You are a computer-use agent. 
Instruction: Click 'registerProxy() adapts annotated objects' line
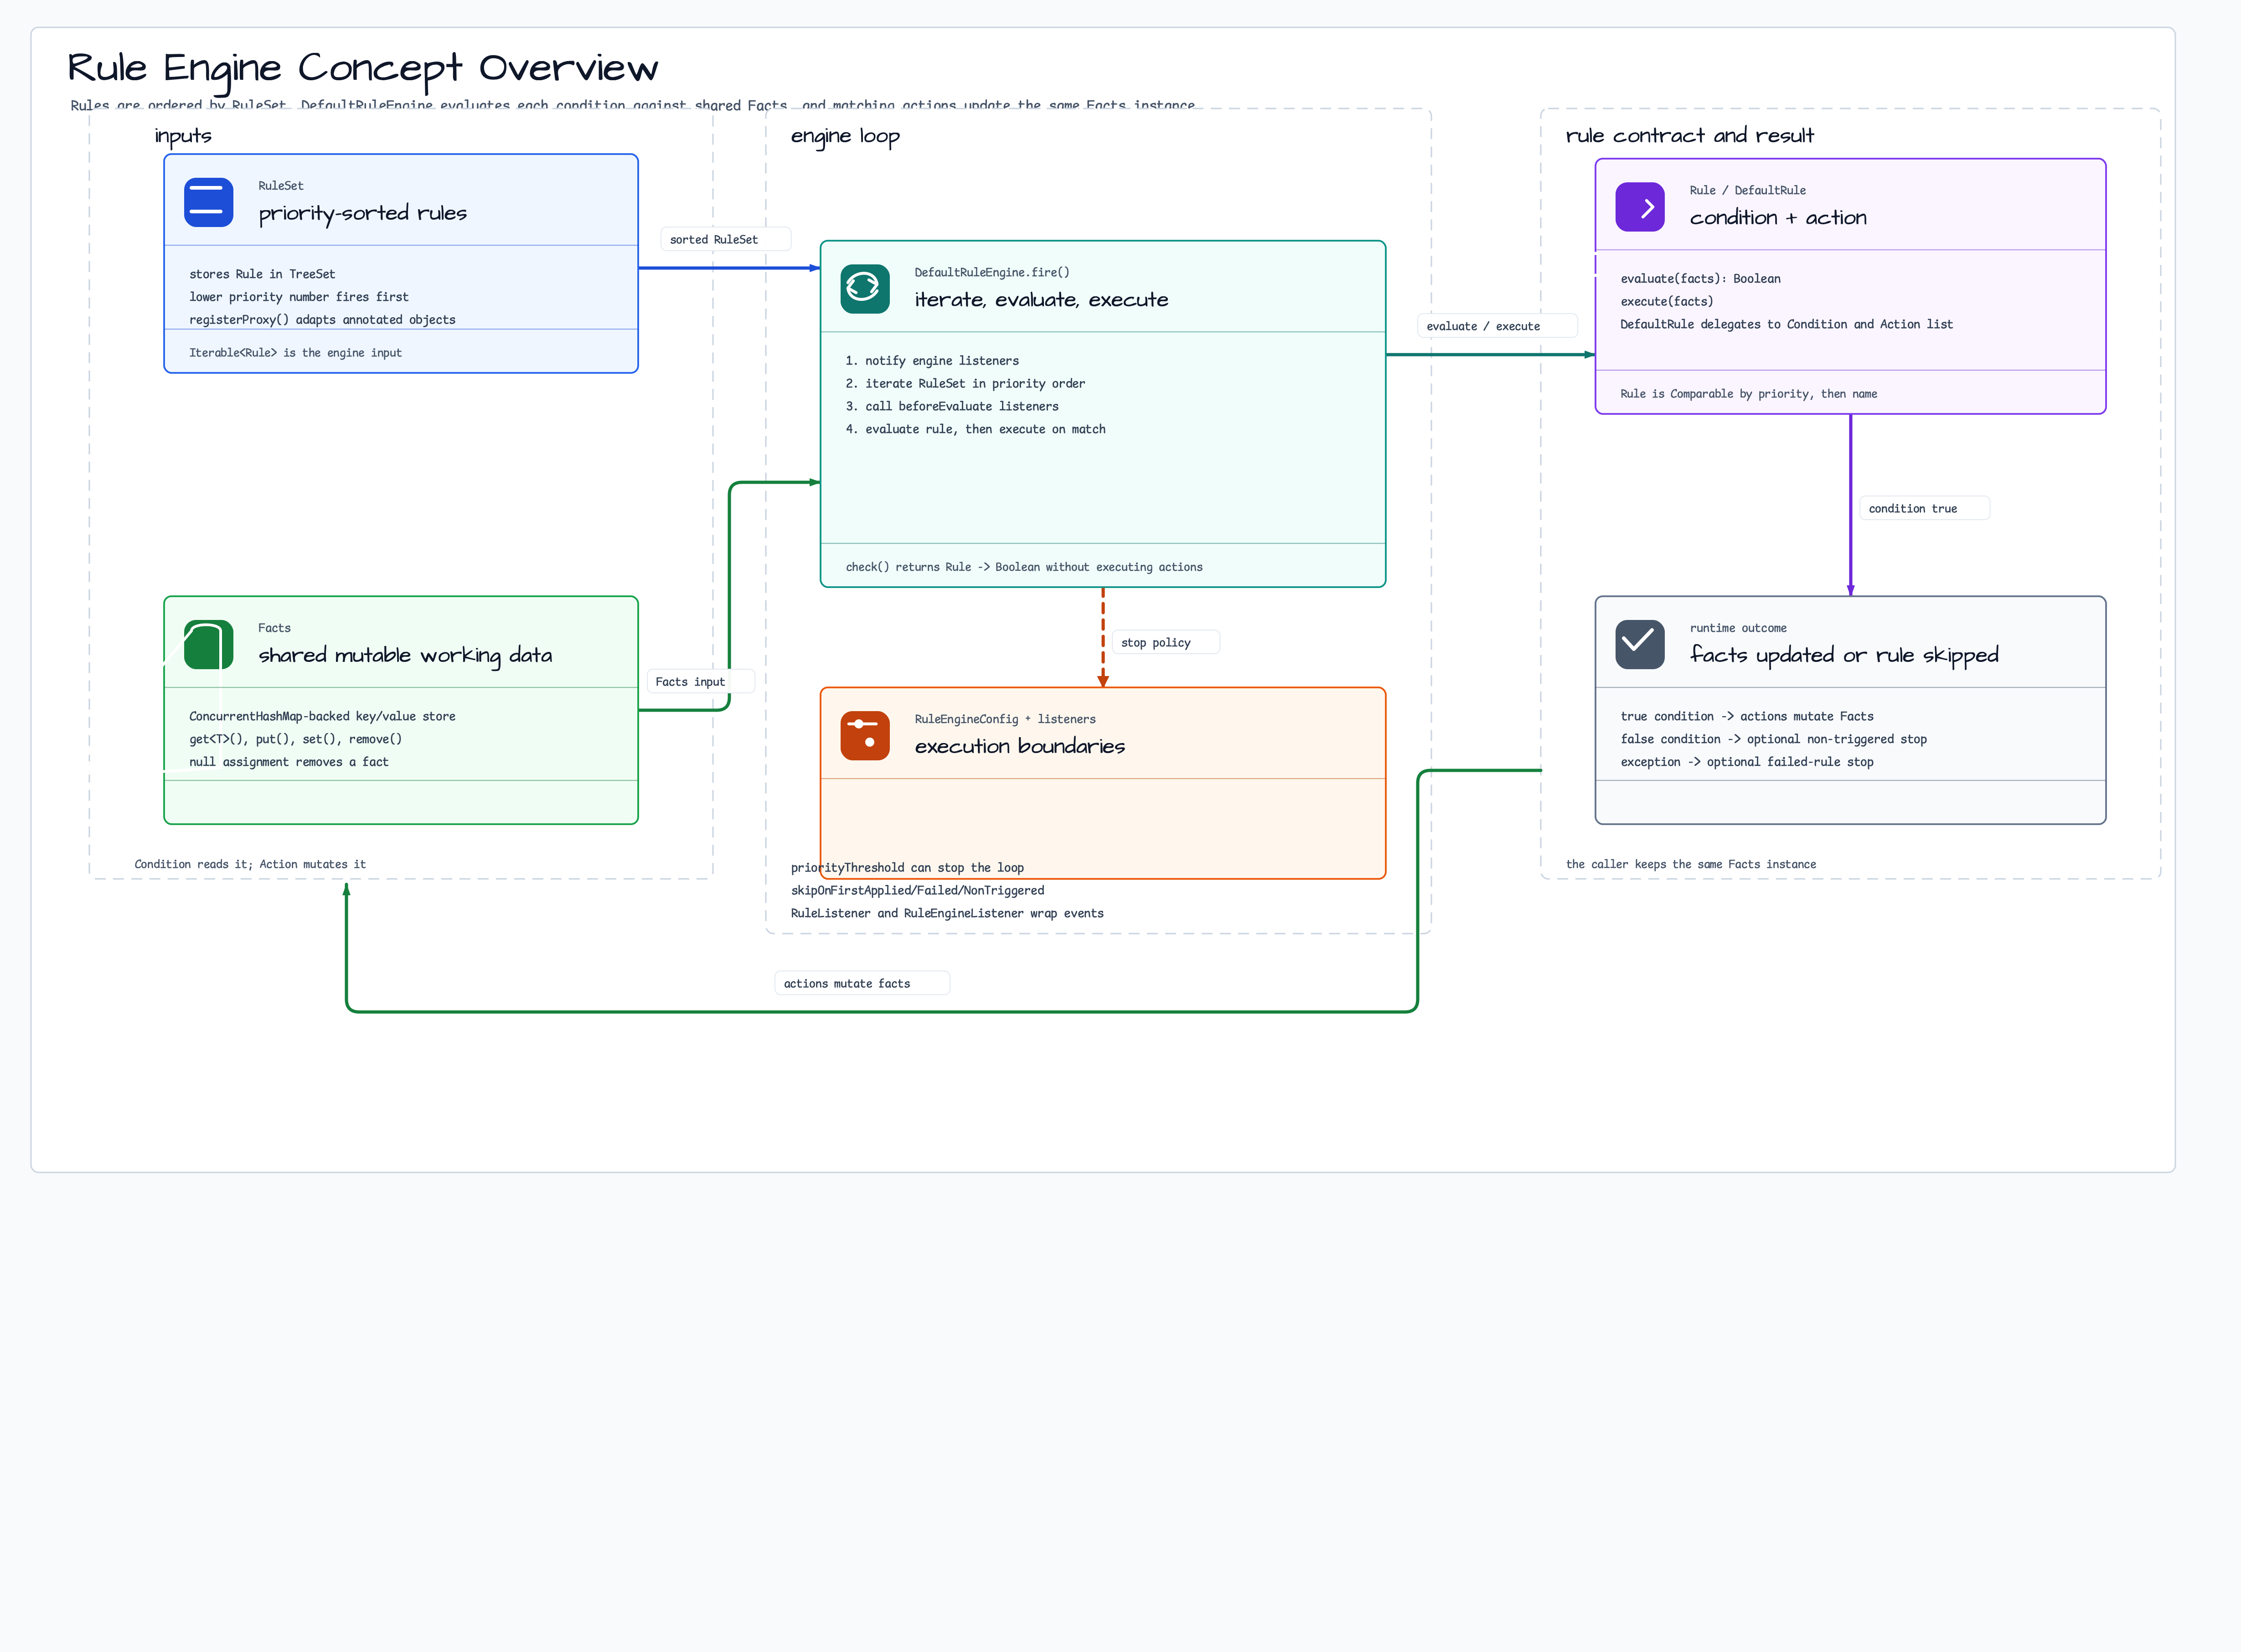coord(322,320)
